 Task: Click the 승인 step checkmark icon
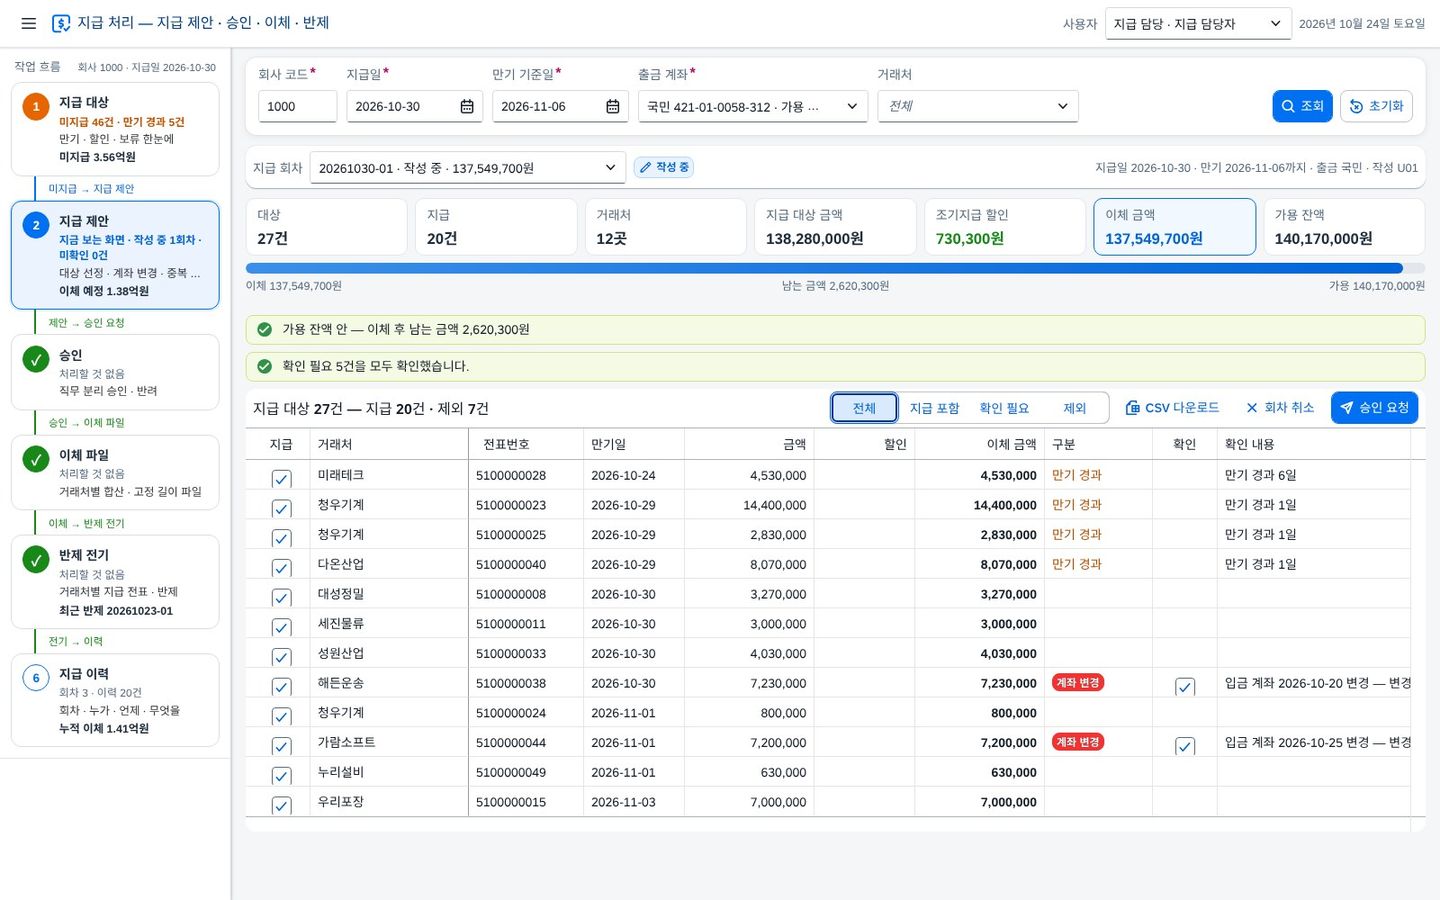point(36,359)
